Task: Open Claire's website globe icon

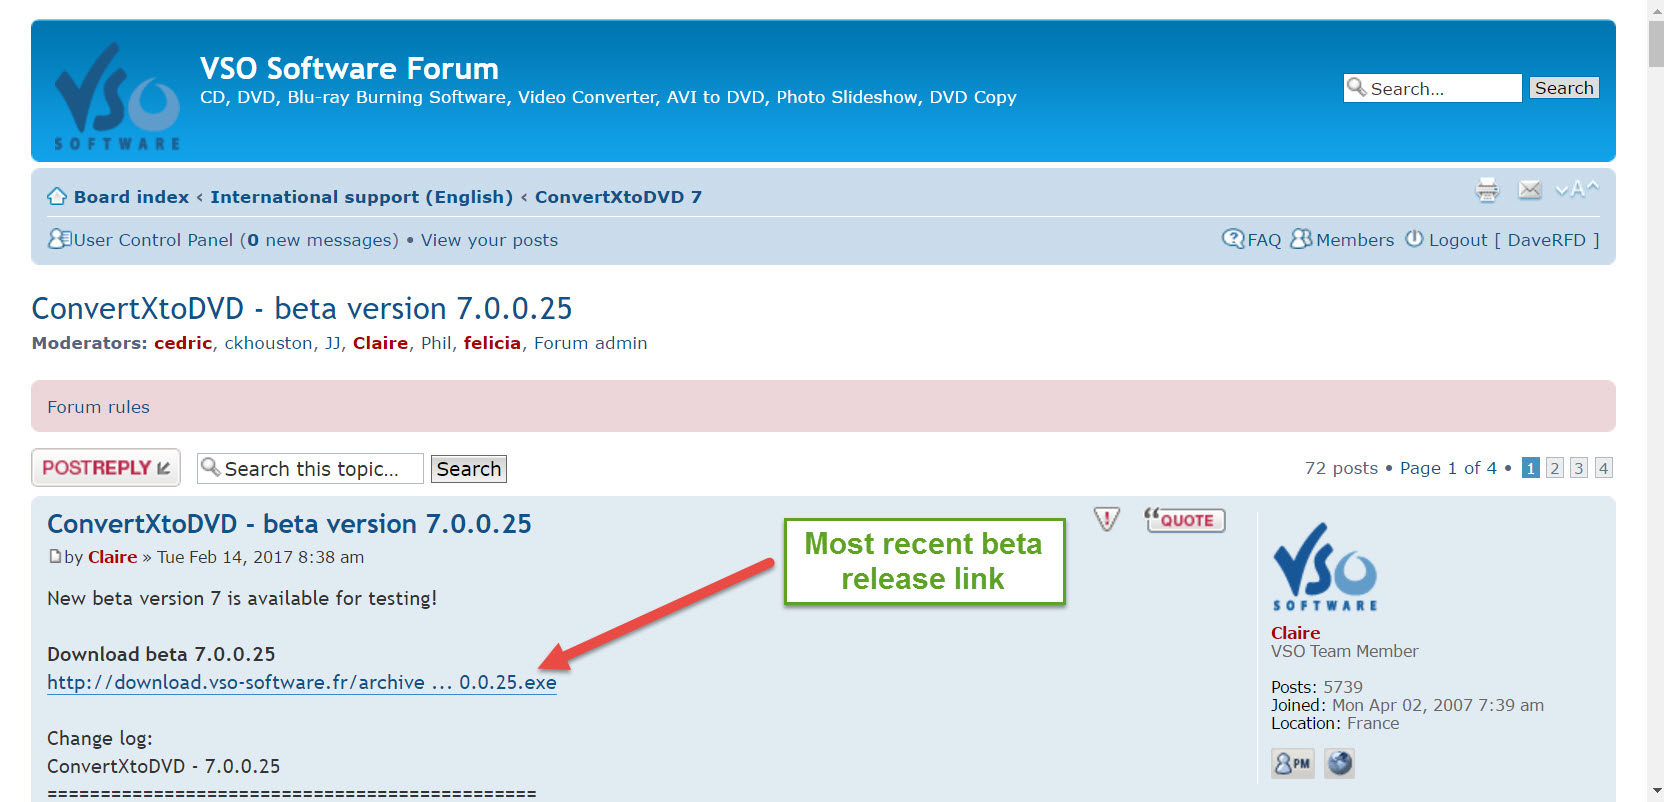Action: point(1340,763)
